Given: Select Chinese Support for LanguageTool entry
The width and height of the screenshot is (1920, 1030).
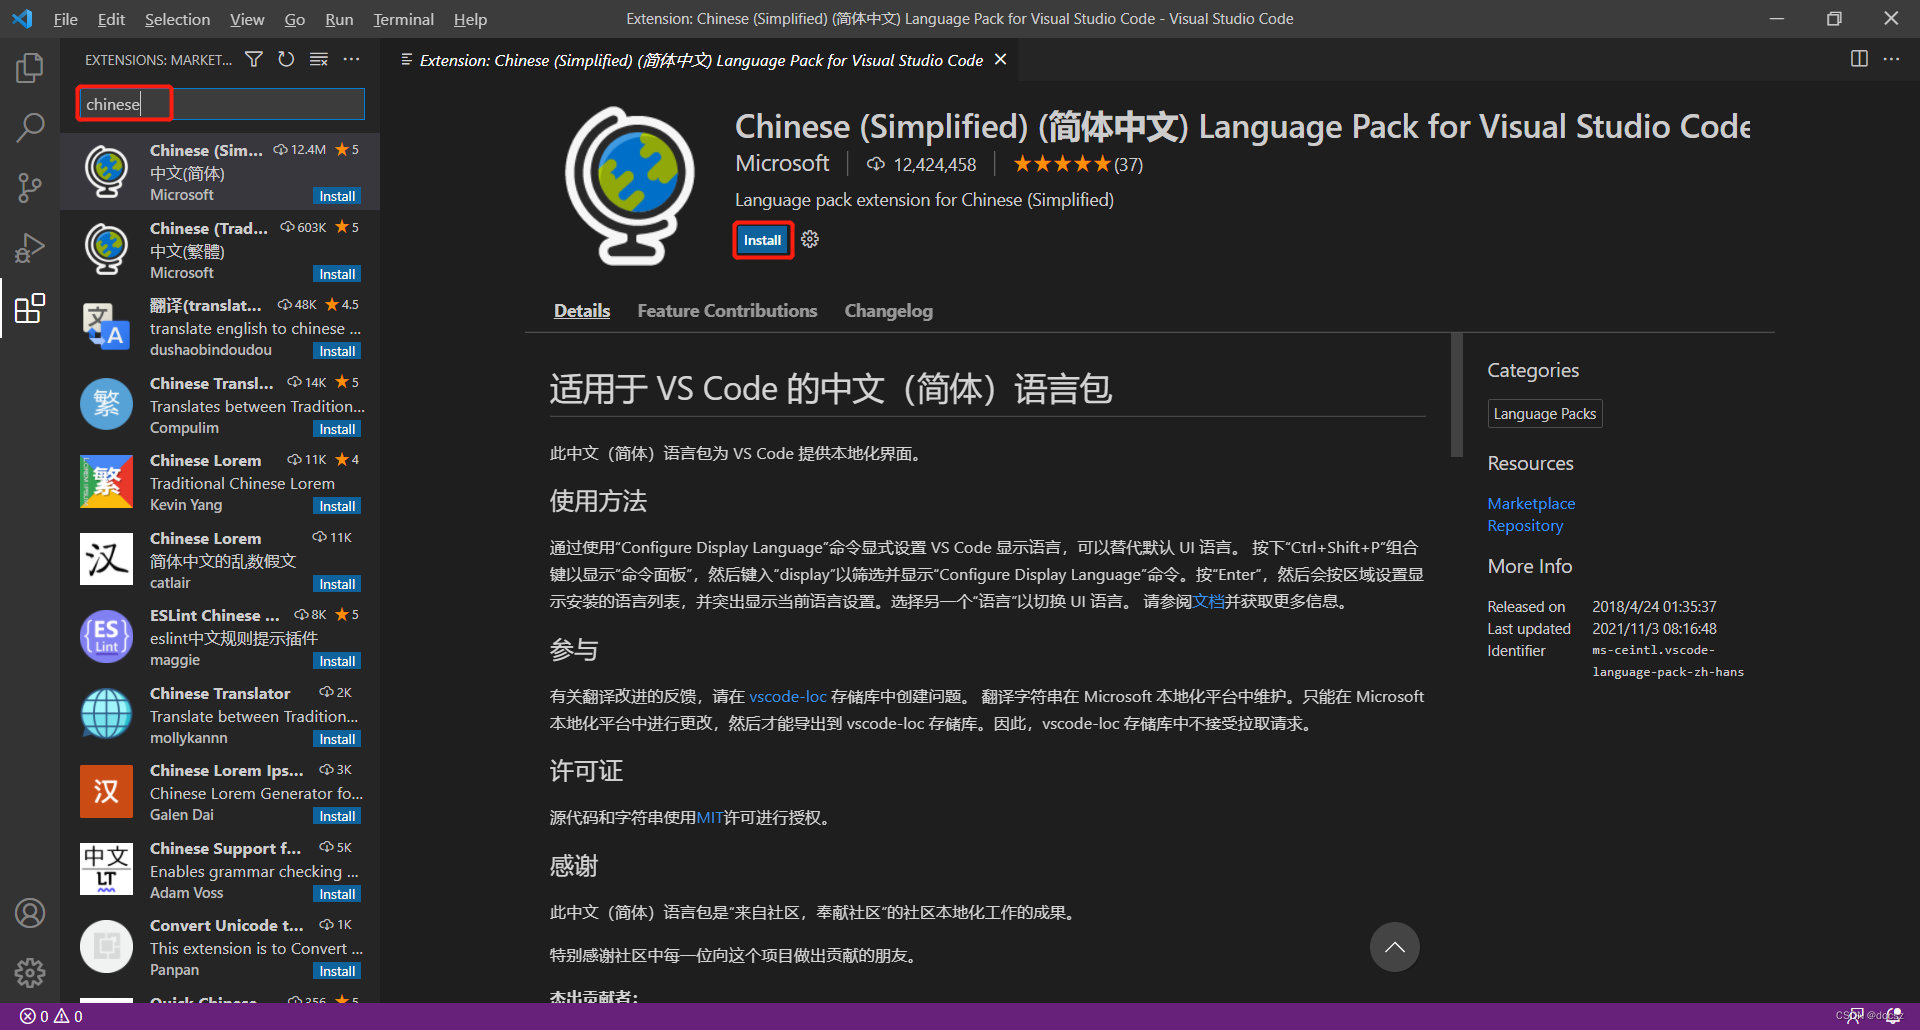Looking at the screenshot, I should pos(220,869).
